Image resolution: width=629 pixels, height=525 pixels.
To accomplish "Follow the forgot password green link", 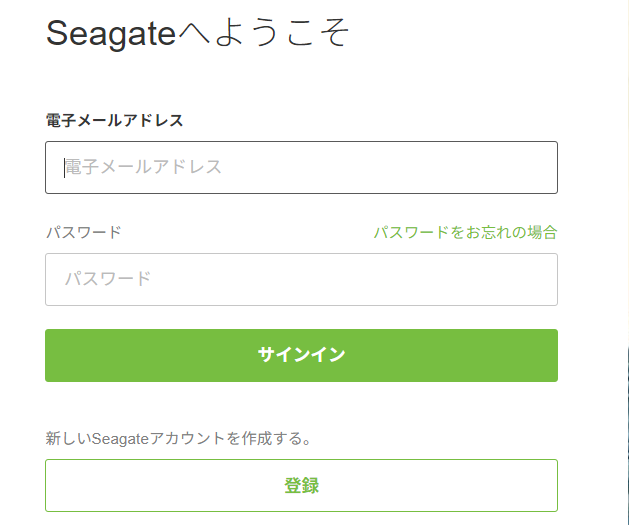I will click(465, 232).
